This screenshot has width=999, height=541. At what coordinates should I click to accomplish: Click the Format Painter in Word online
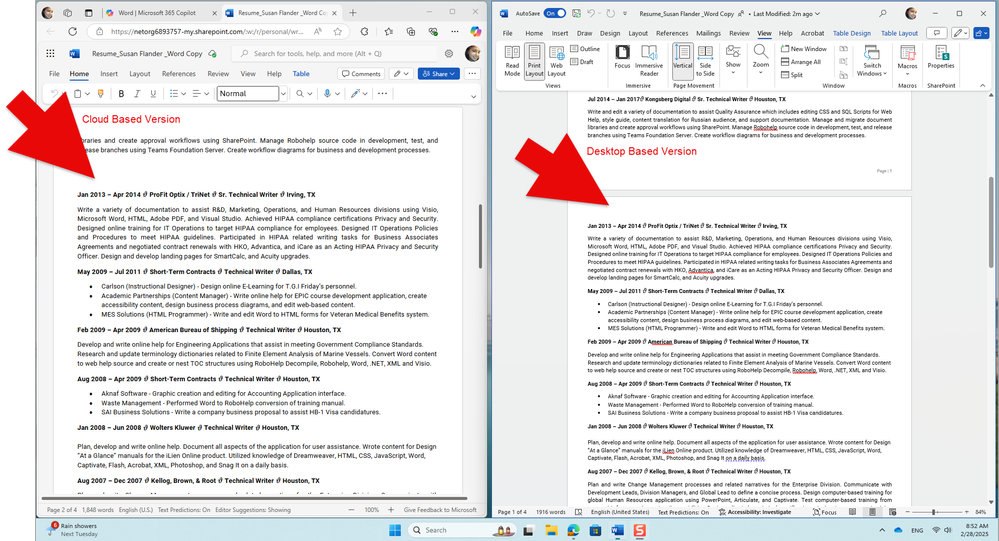100,94
